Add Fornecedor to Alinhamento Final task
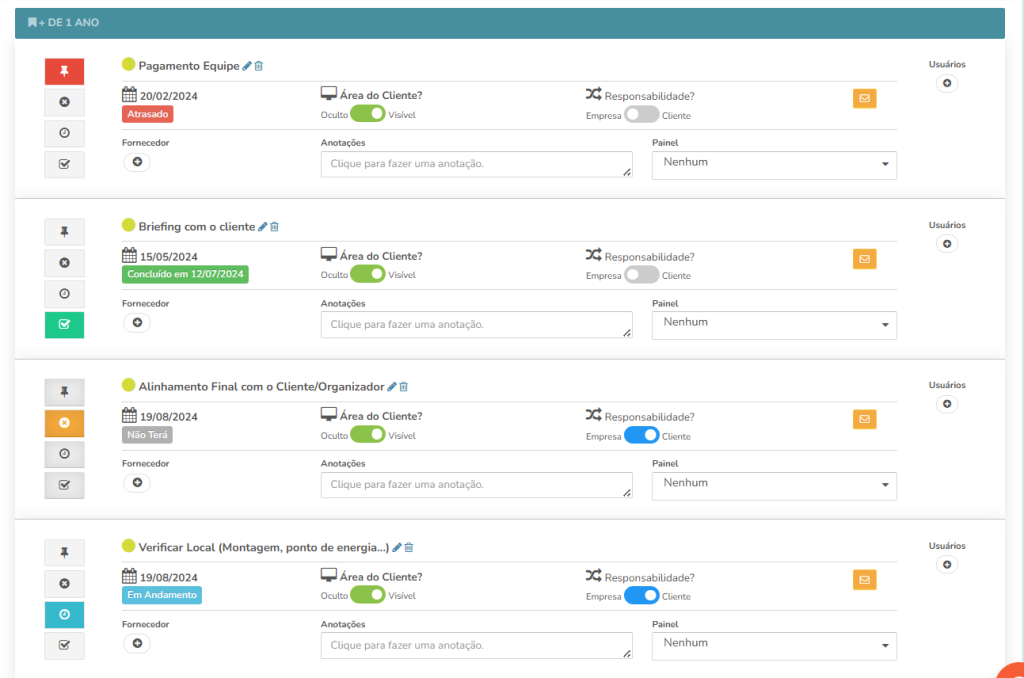Screen dimensions: 1024x678 tap(137, 483)
